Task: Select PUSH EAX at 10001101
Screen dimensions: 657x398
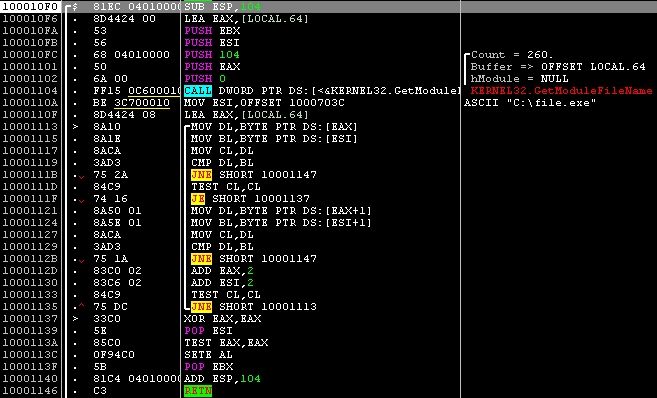Action: tap(212, 67)
